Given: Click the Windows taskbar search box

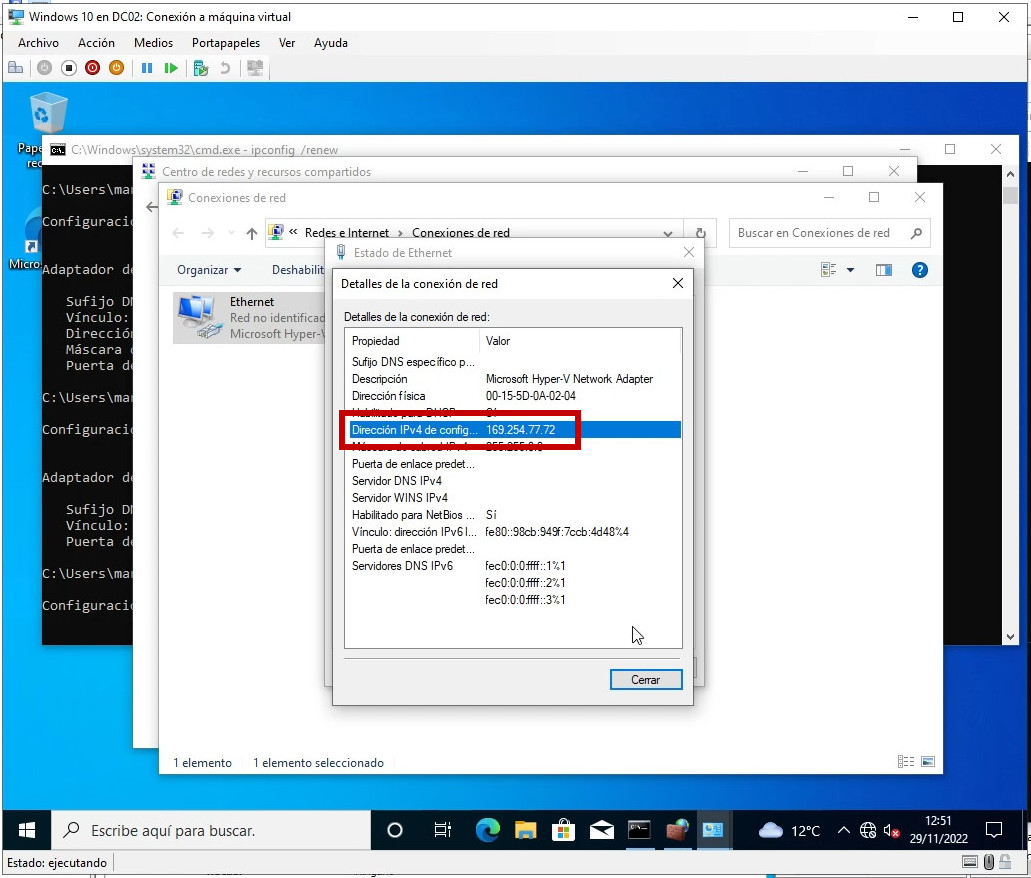Looking at the screenshot, I should [x=210, y=830].
